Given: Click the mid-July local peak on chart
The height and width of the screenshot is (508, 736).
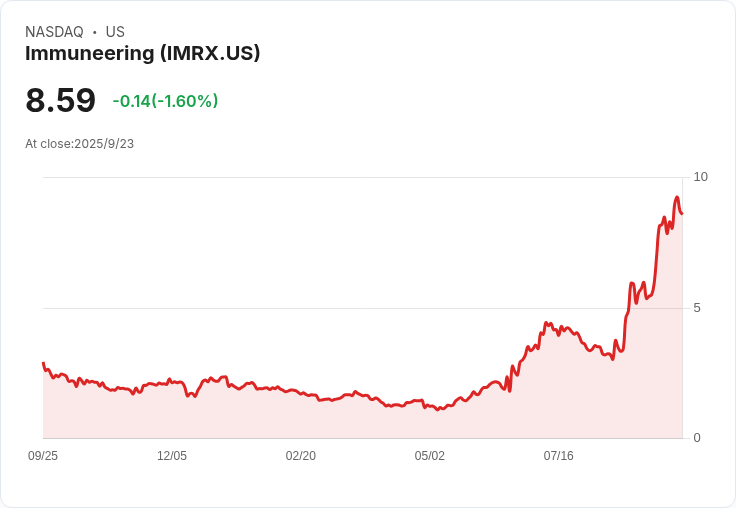Looking at the screenshot, I should 546,323.
